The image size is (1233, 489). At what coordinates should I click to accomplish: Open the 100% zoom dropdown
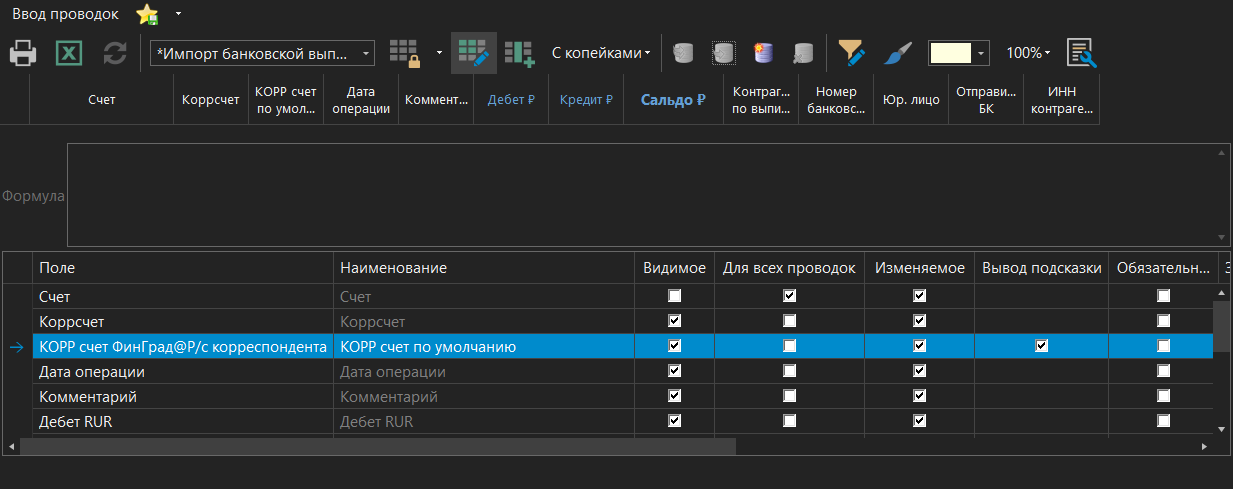point(1028,53)
